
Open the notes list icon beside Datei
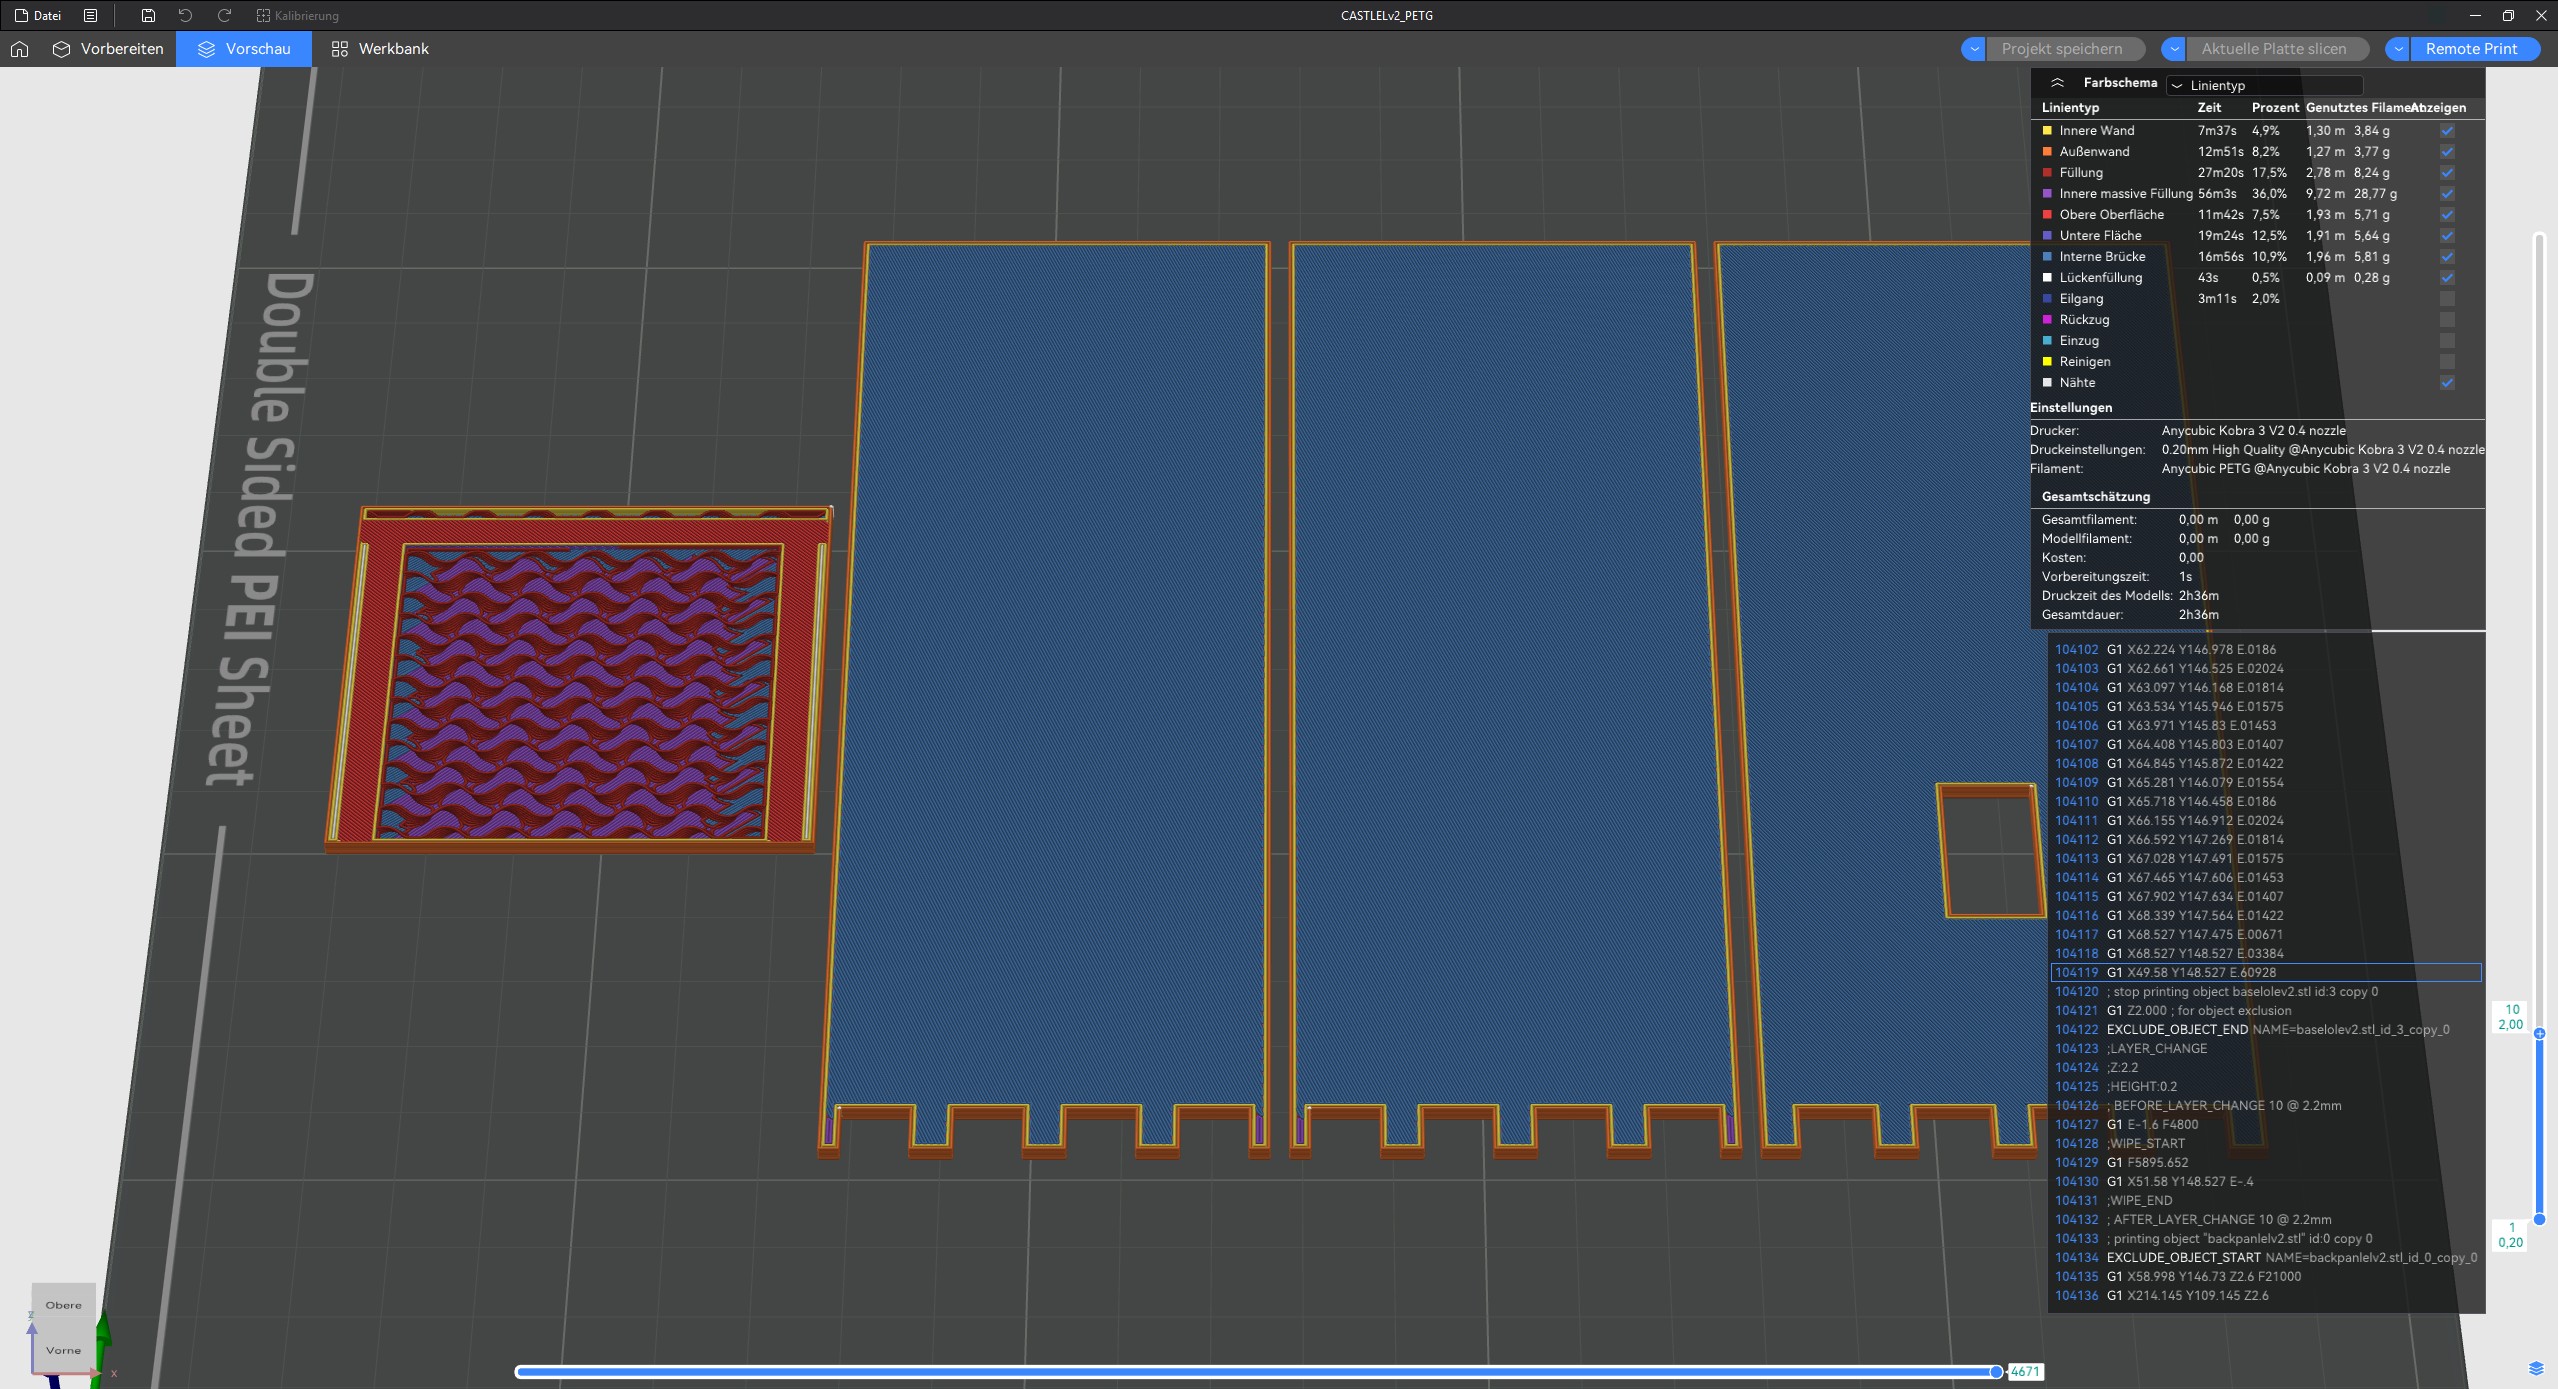click(x=90, y=16)
